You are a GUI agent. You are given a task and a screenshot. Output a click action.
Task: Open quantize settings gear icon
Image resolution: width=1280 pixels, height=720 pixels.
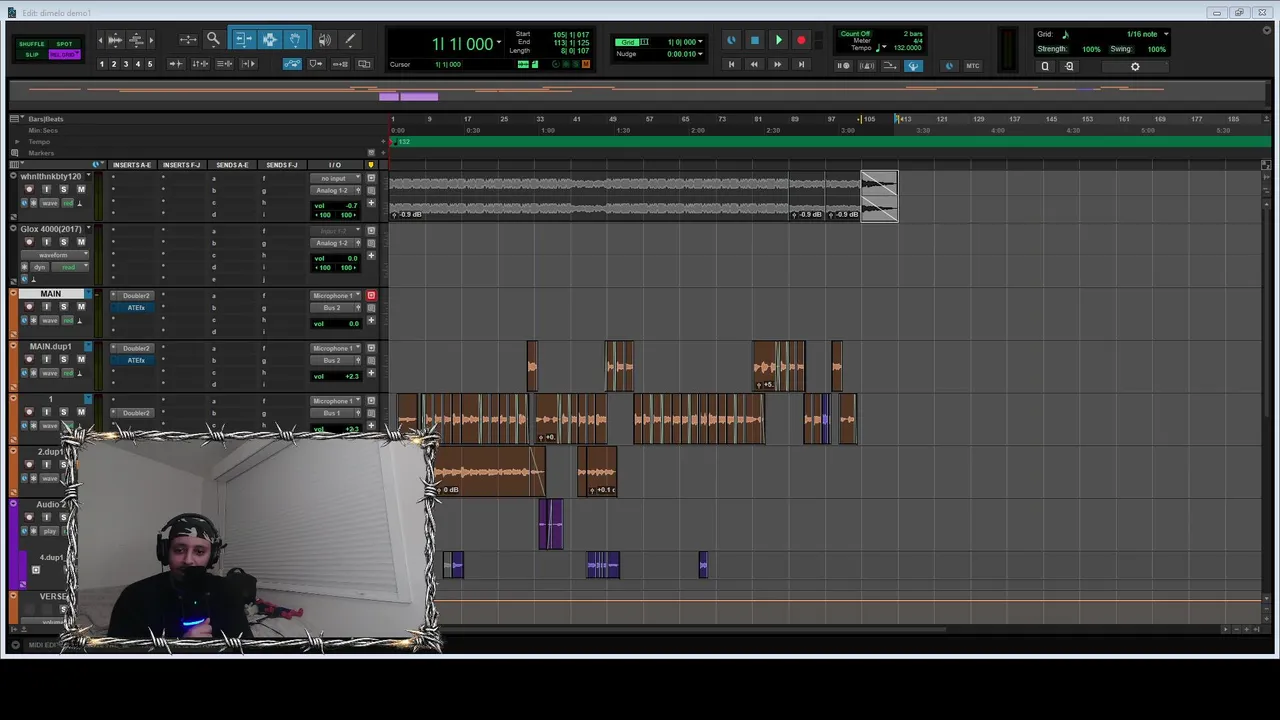tap(1135, 66)
